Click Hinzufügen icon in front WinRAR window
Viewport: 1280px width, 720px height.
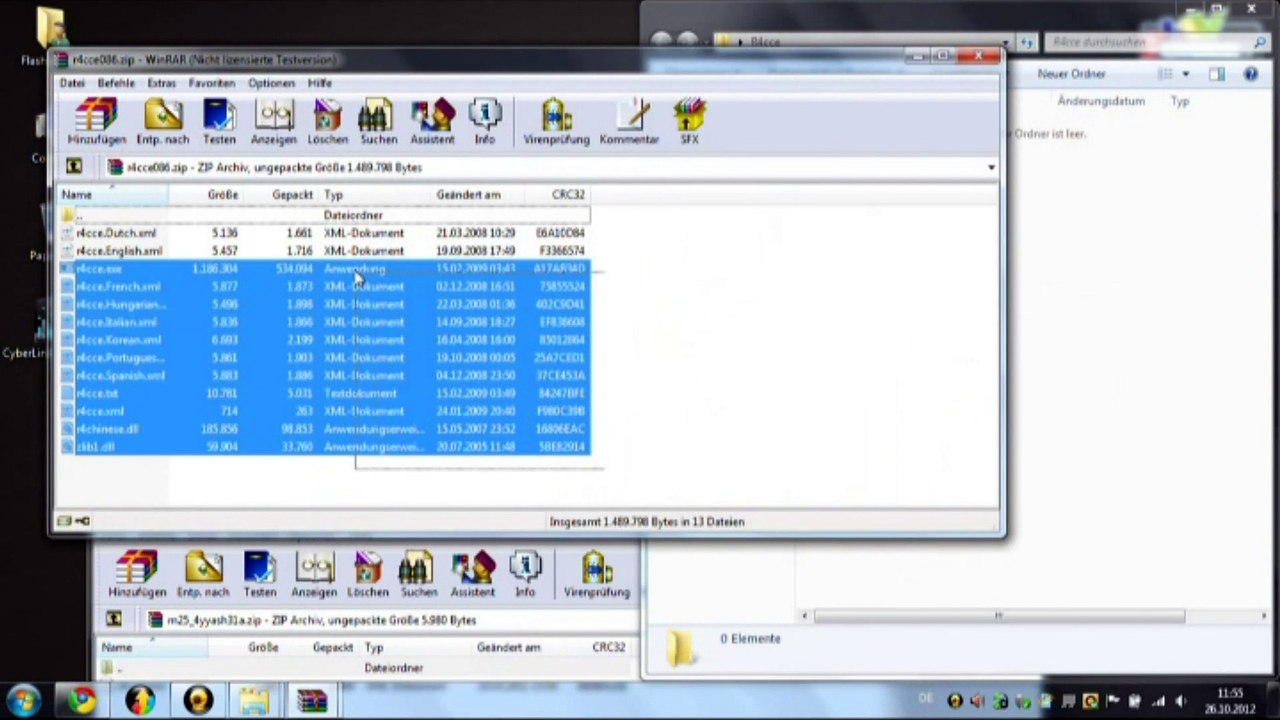pos(96,122)
